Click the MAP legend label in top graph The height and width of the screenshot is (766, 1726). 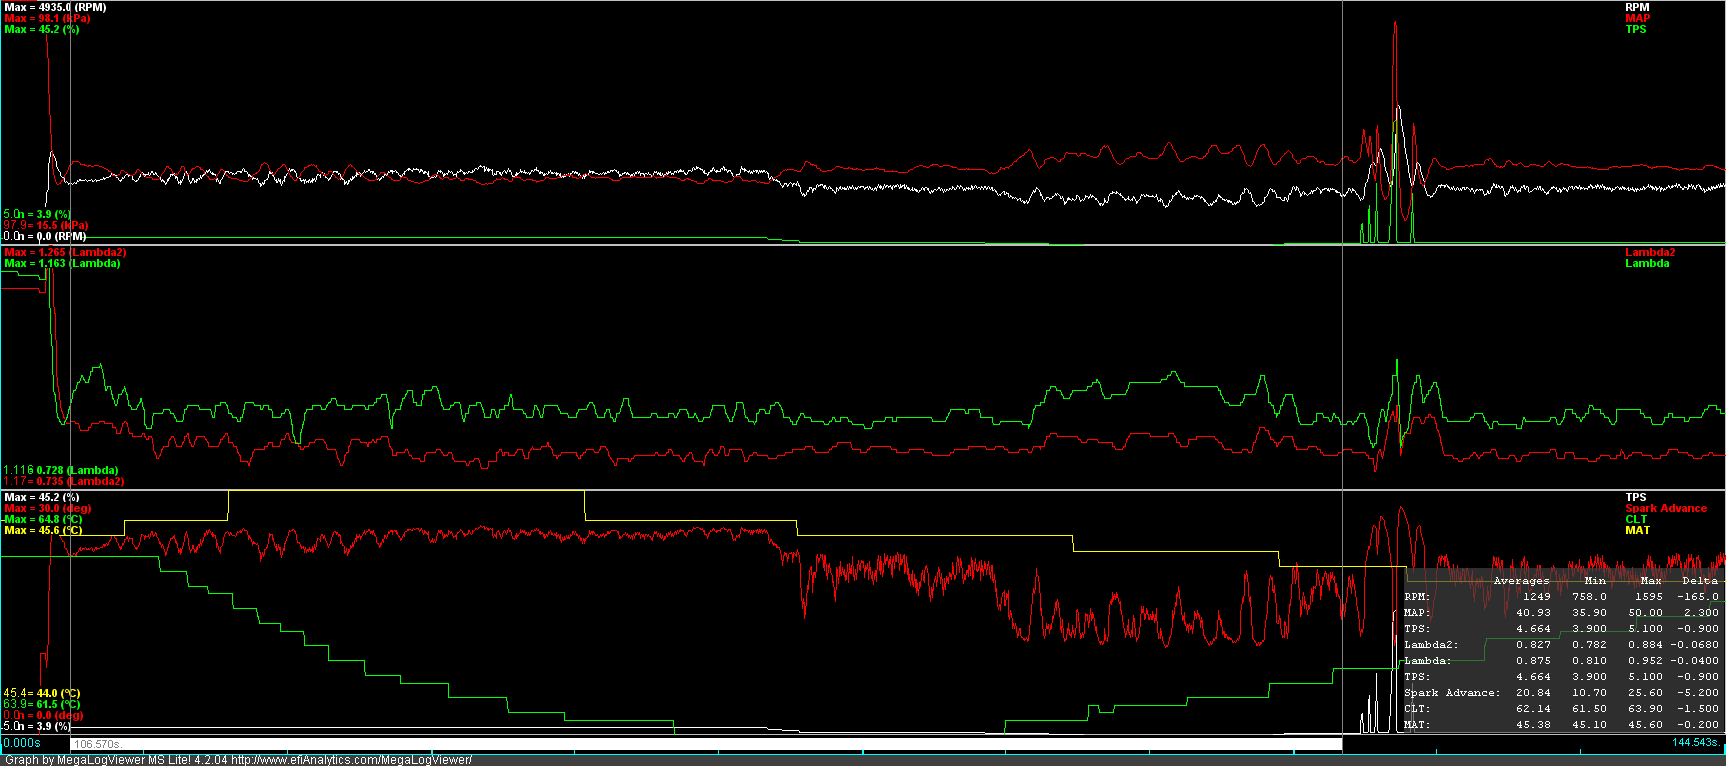coord(1637,18)
